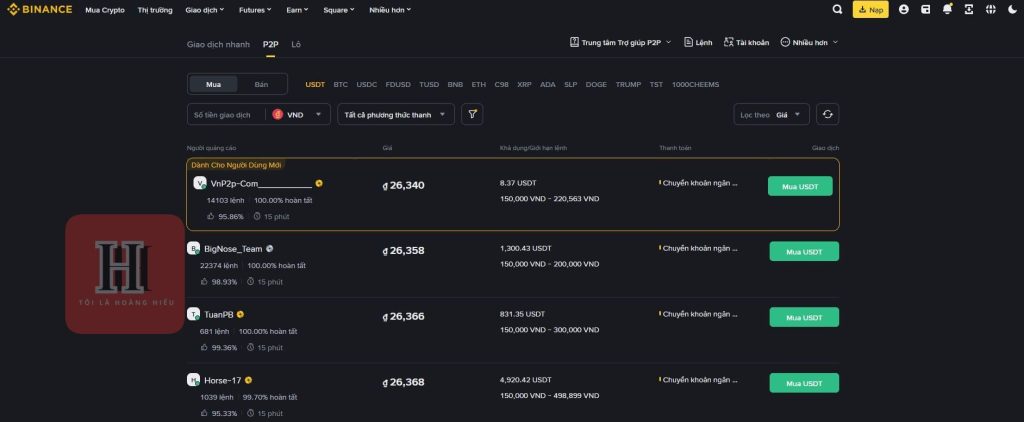Select the USDT coin tab

(315, 84)
